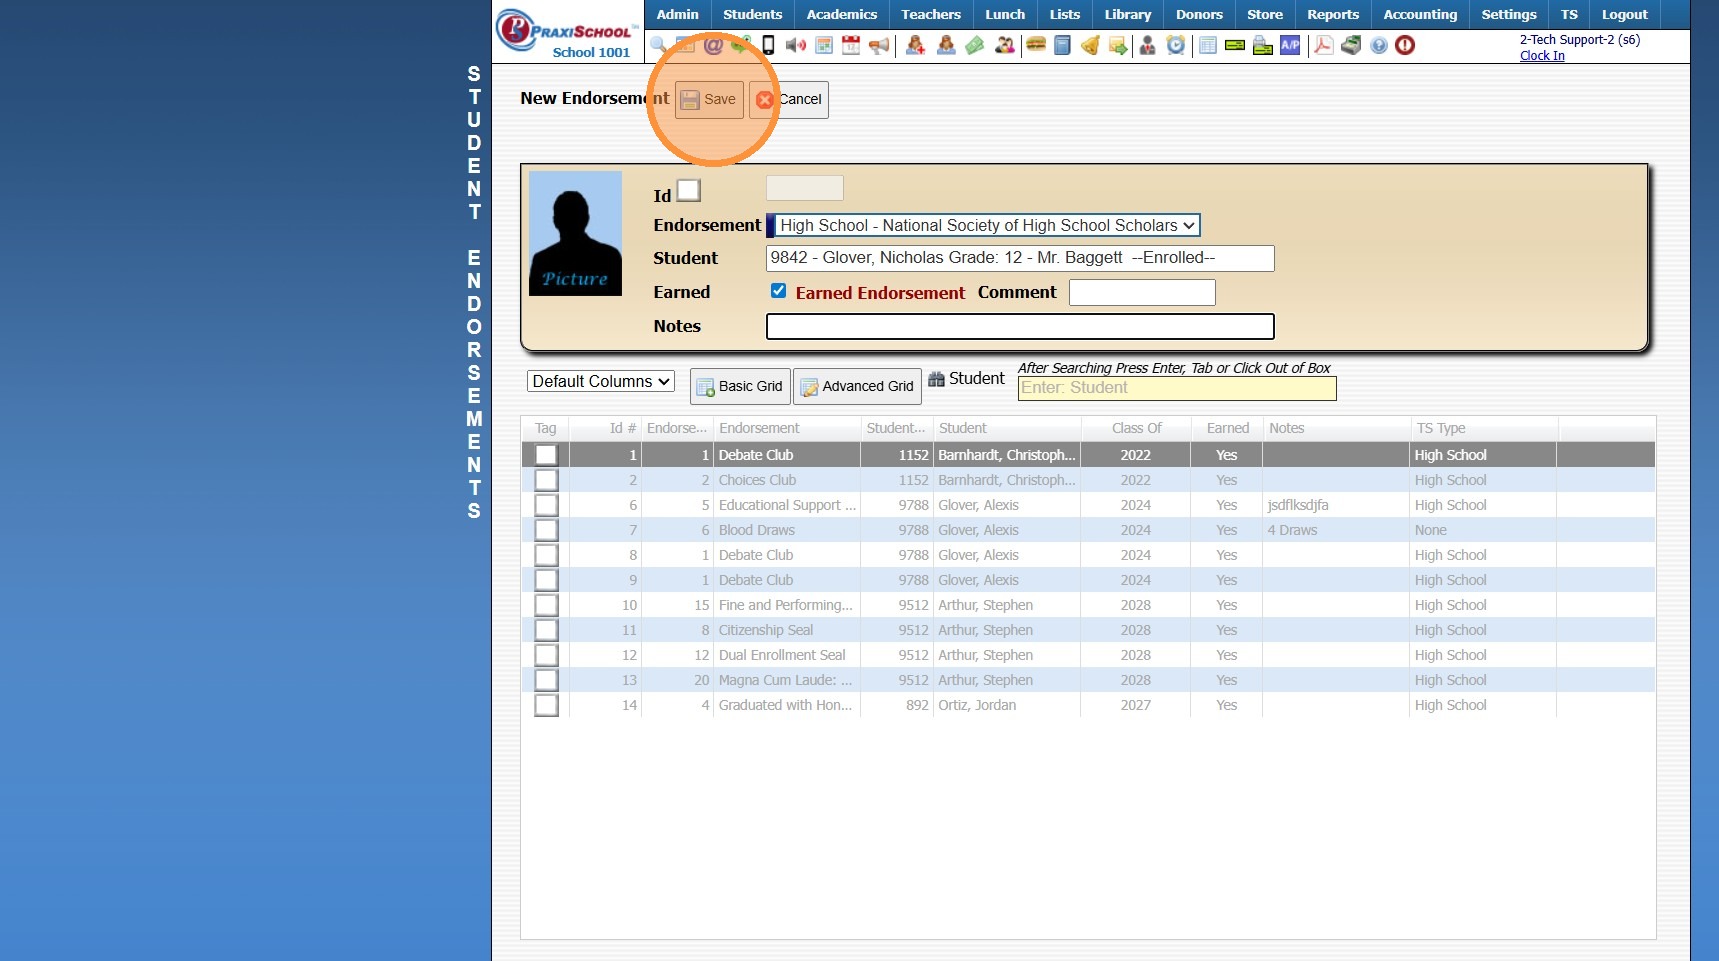Click the Cancel button
Viewport: 1719px width, 961px height.
pyautogui.click(x=790, y=99)
